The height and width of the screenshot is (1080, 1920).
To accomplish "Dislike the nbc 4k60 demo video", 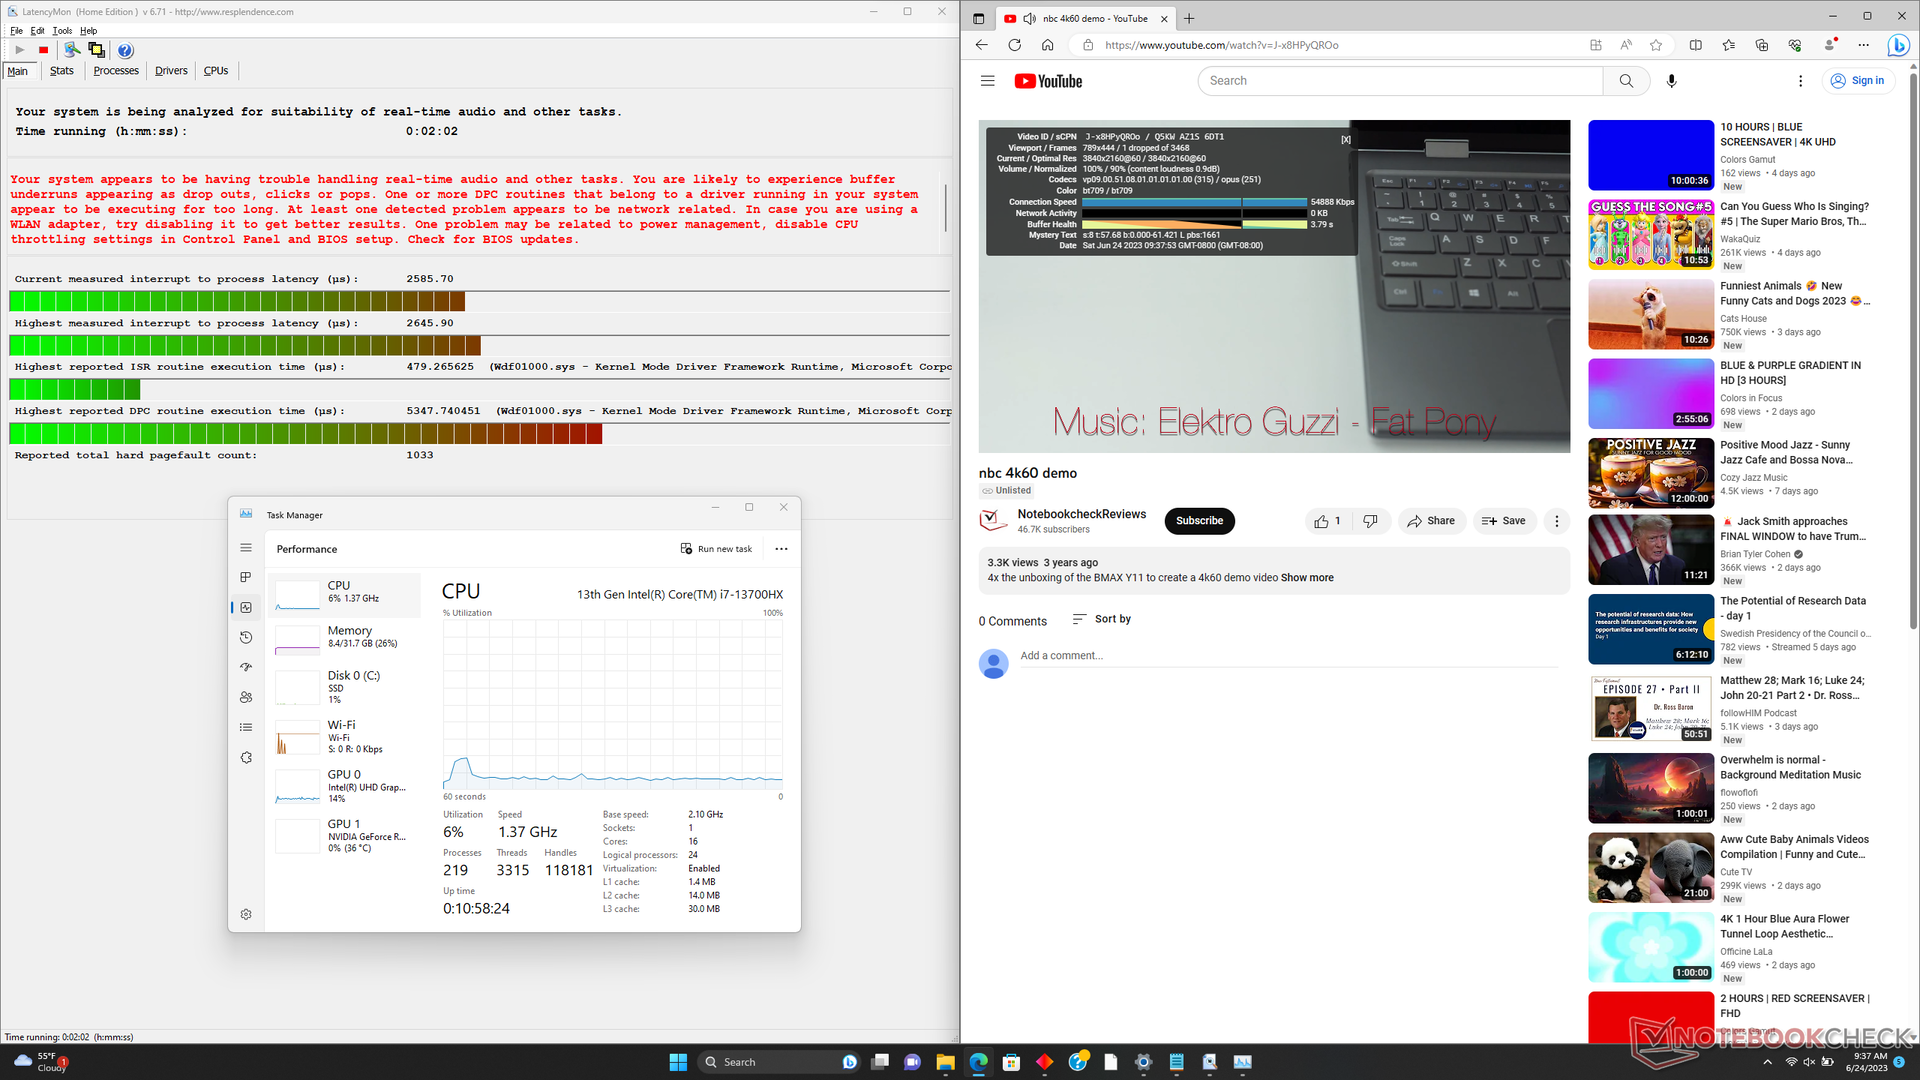I will click(1370, 521).
